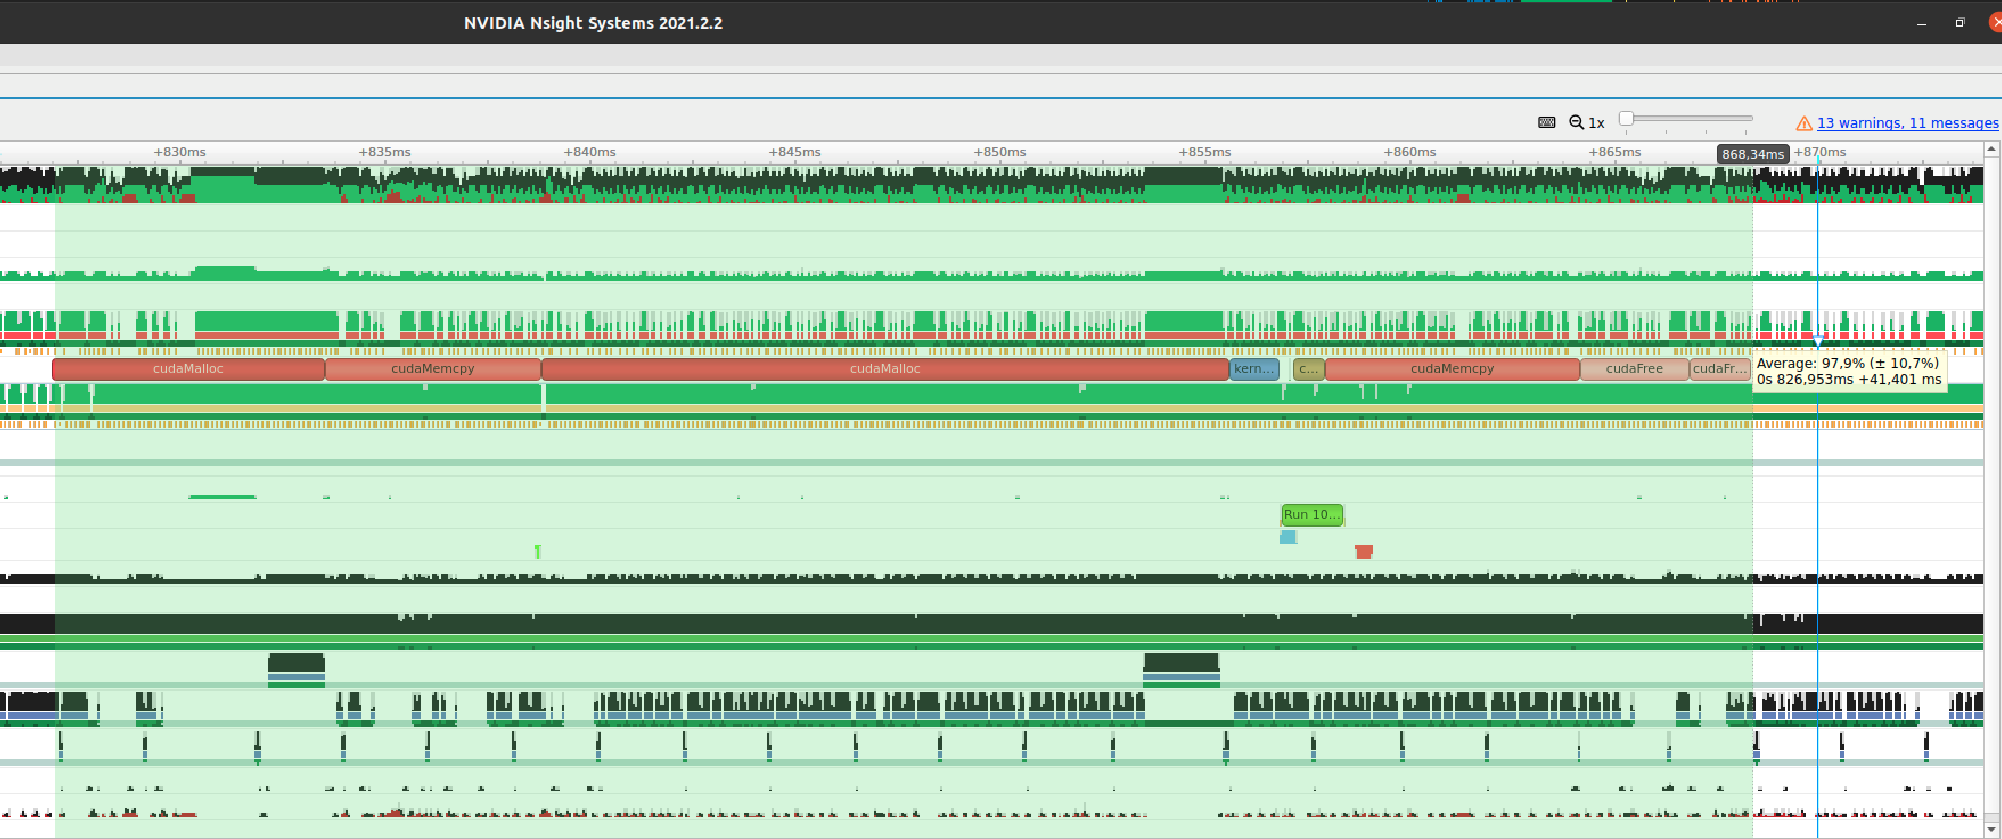Select the cudaMemcpy call following first cudaMalloc

click(433, 369)
